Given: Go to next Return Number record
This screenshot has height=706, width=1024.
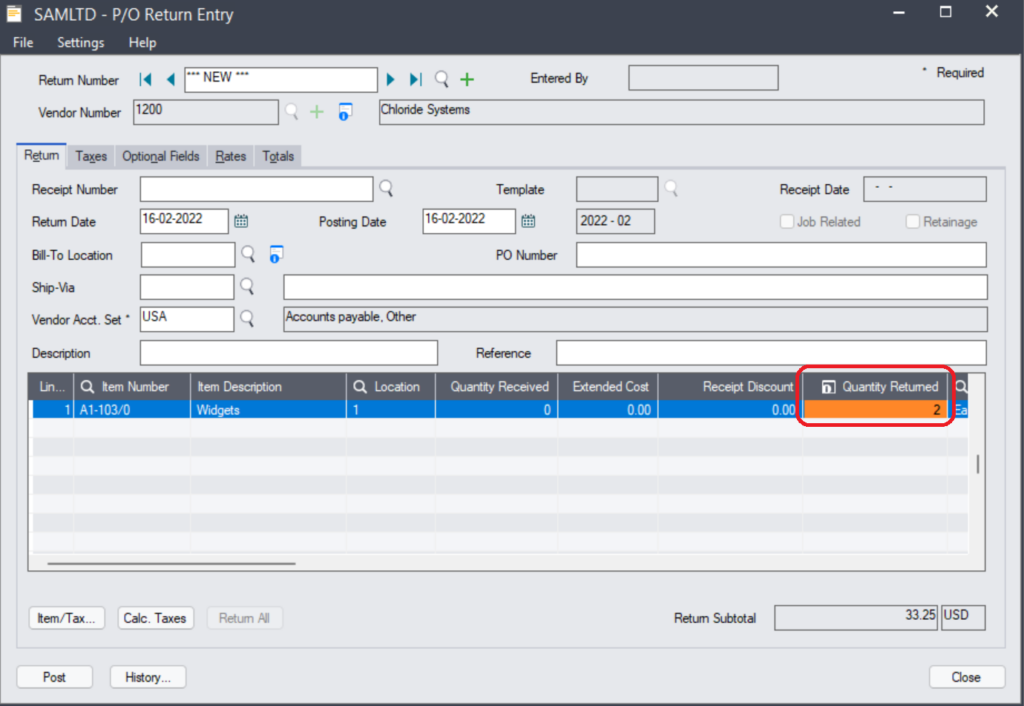Looking at the screenshot, I should [391, 80].
